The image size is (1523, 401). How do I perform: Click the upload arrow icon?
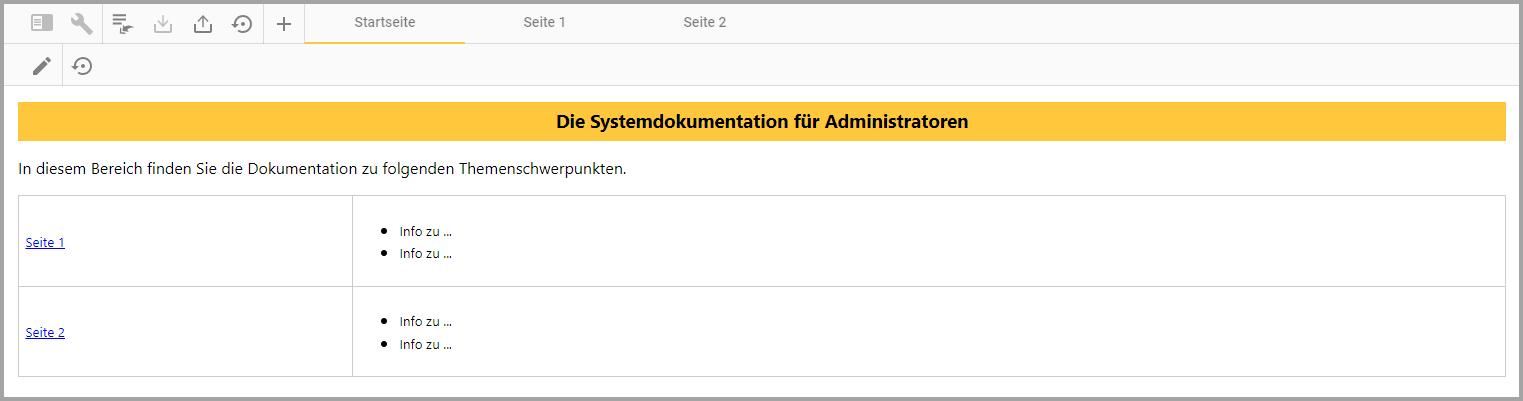click(203, 23)
